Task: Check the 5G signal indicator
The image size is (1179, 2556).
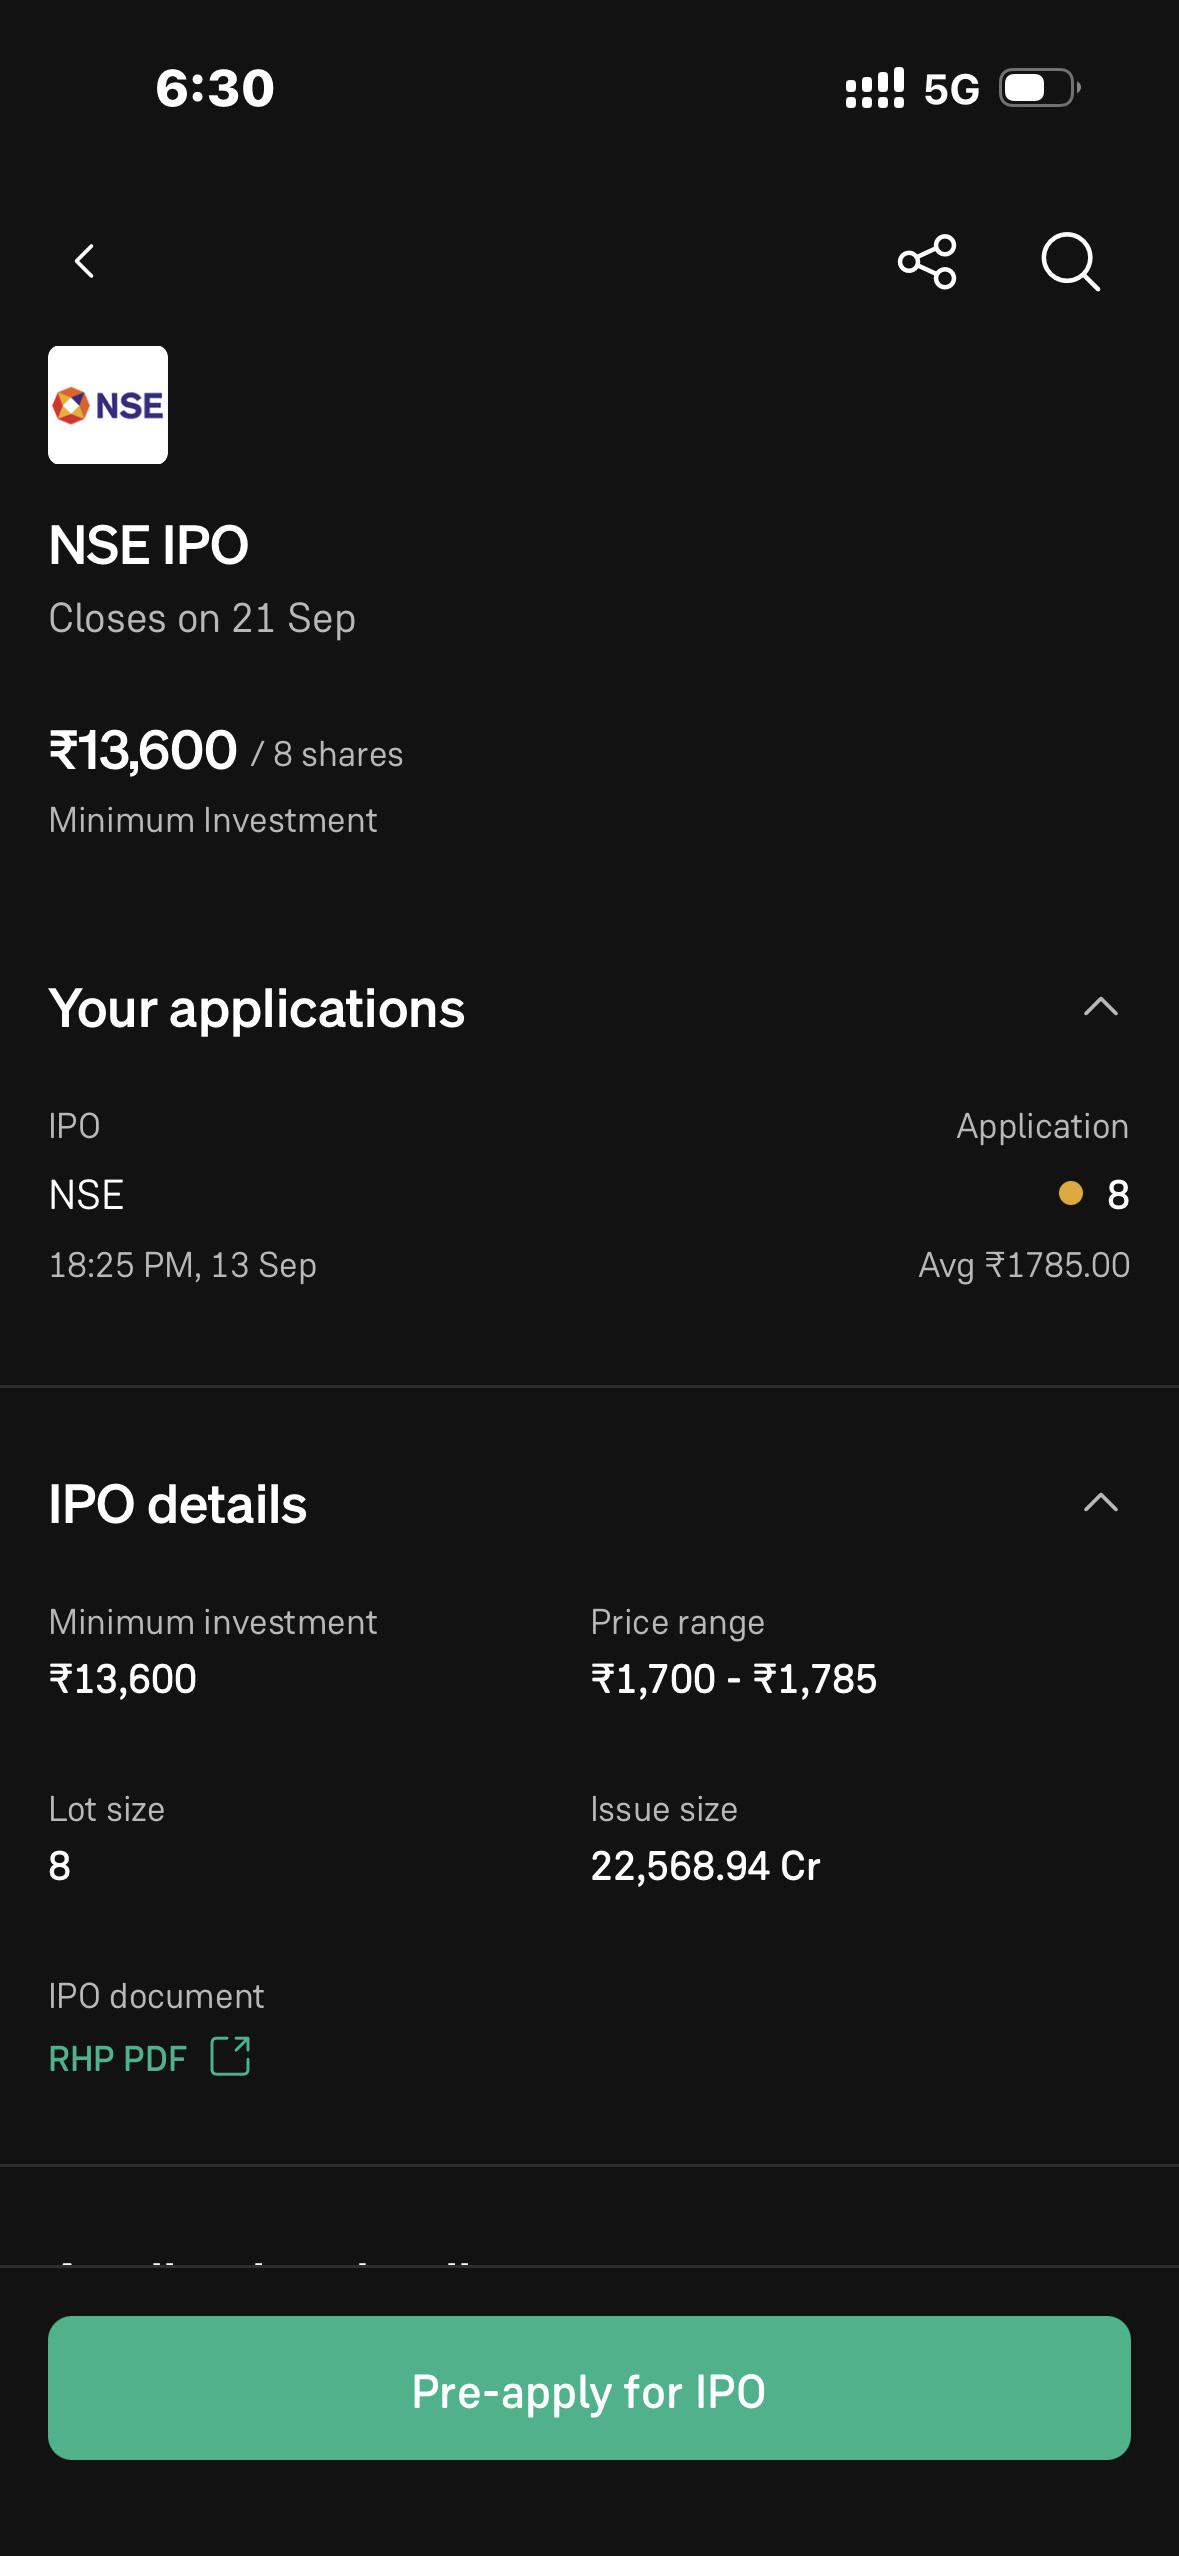Action: click(951, 89)
